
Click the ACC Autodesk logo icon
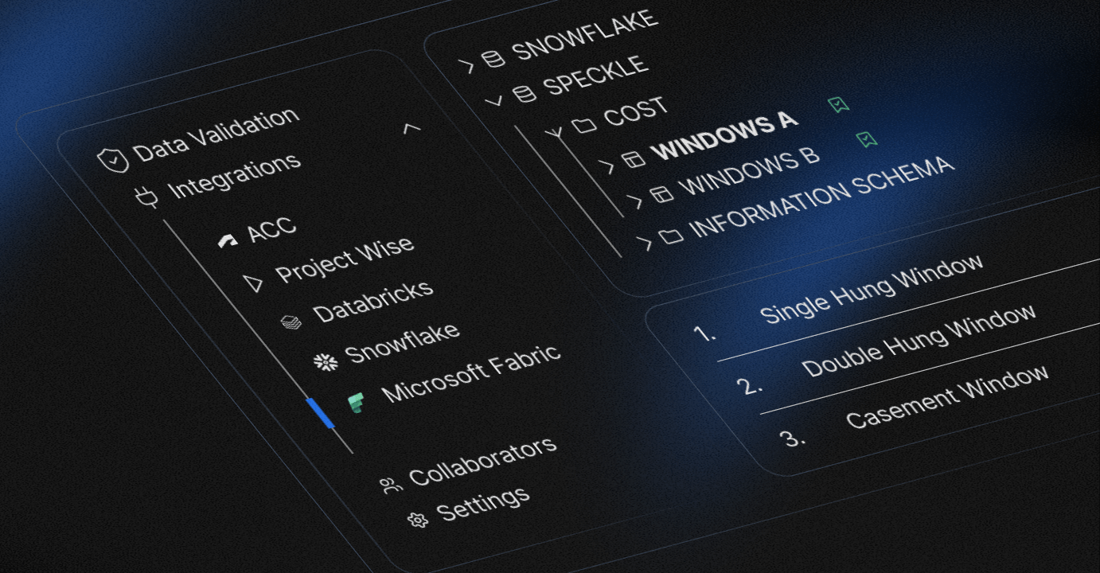pyautogui.click(x=227, y=241)
